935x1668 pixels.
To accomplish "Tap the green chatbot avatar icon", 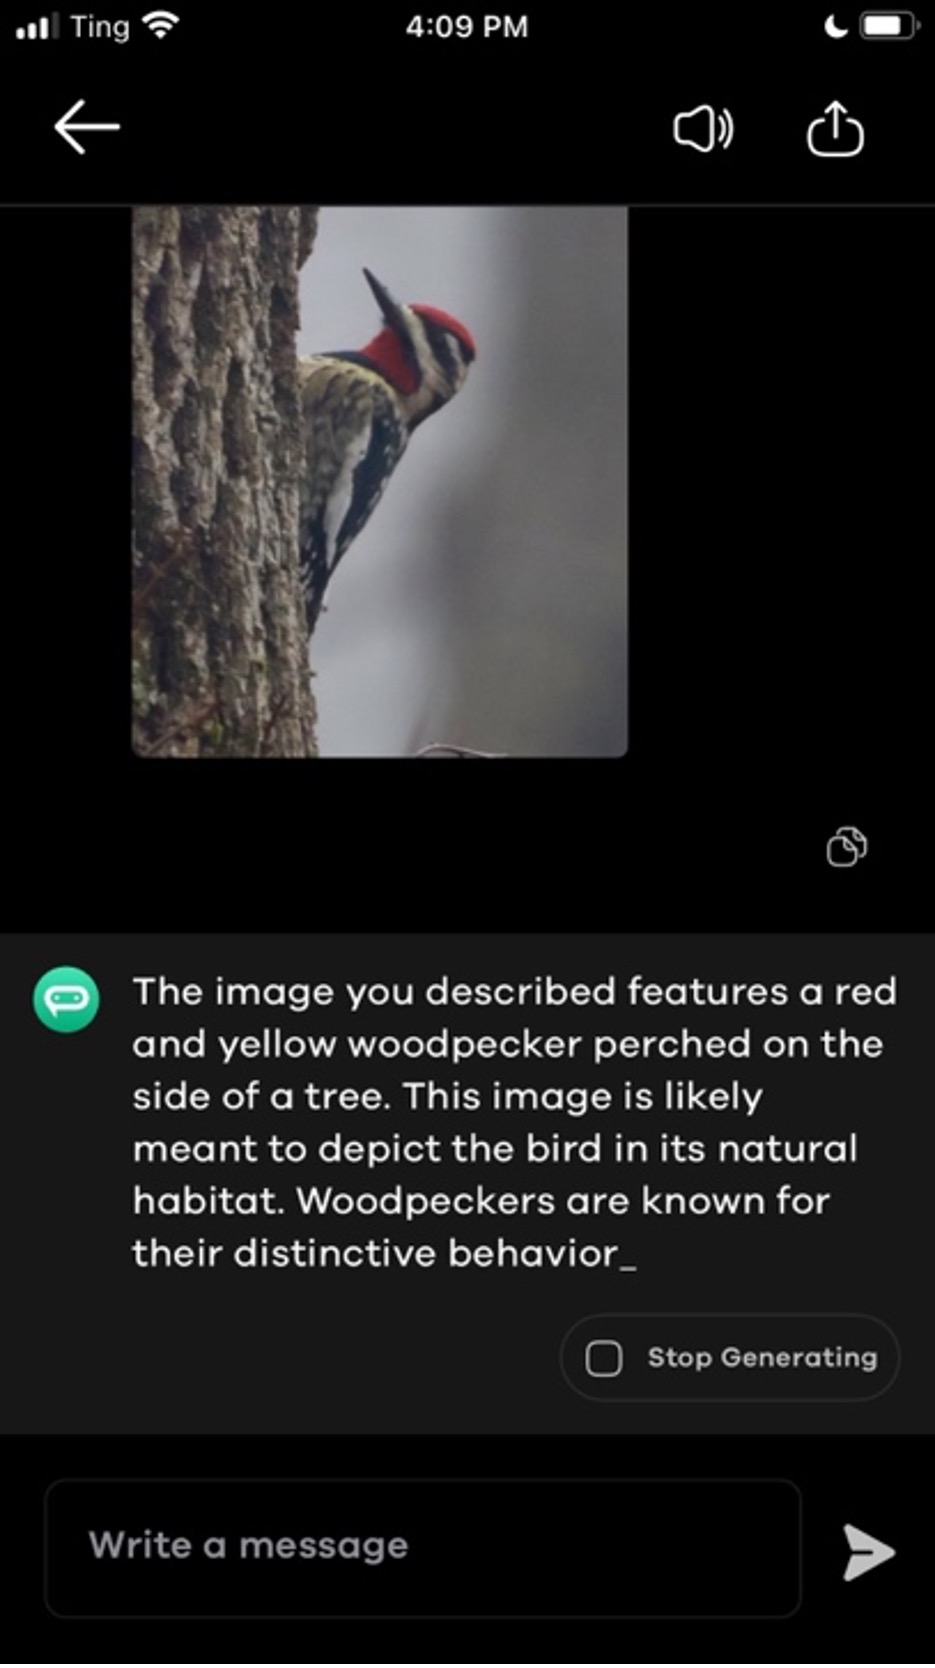I will point(66,999).
